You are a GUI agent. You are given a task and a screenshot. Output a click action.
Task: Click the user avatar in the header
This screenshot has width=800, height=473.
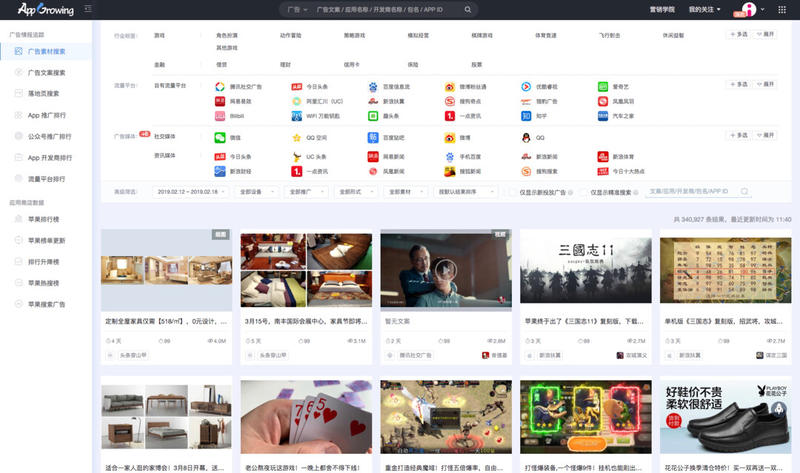(745, 9)
